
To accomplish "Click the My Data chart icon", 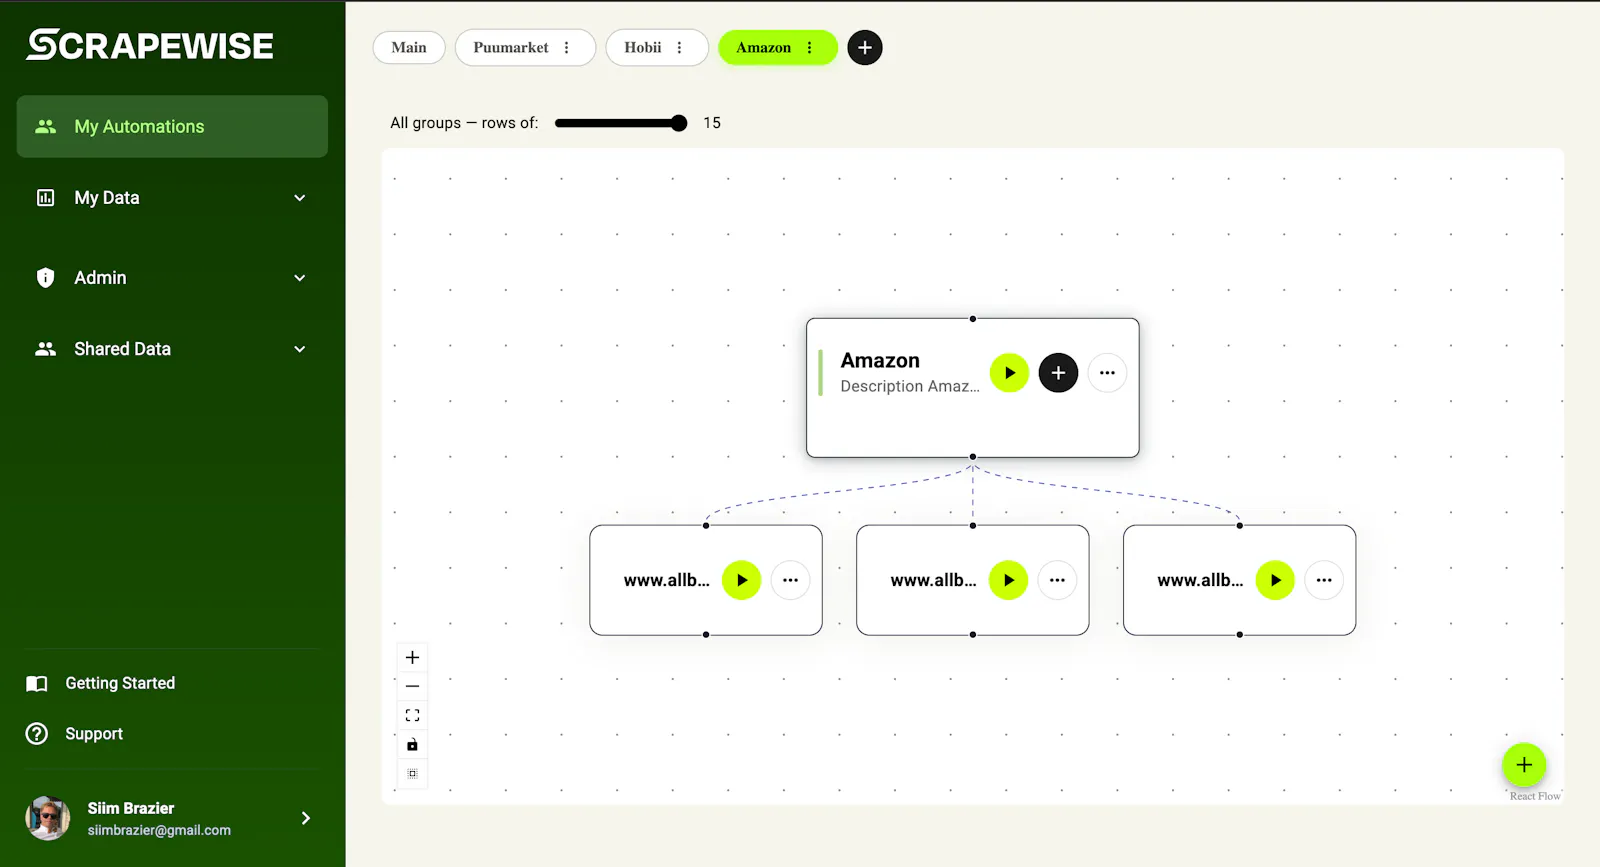I will click(46, 198).
